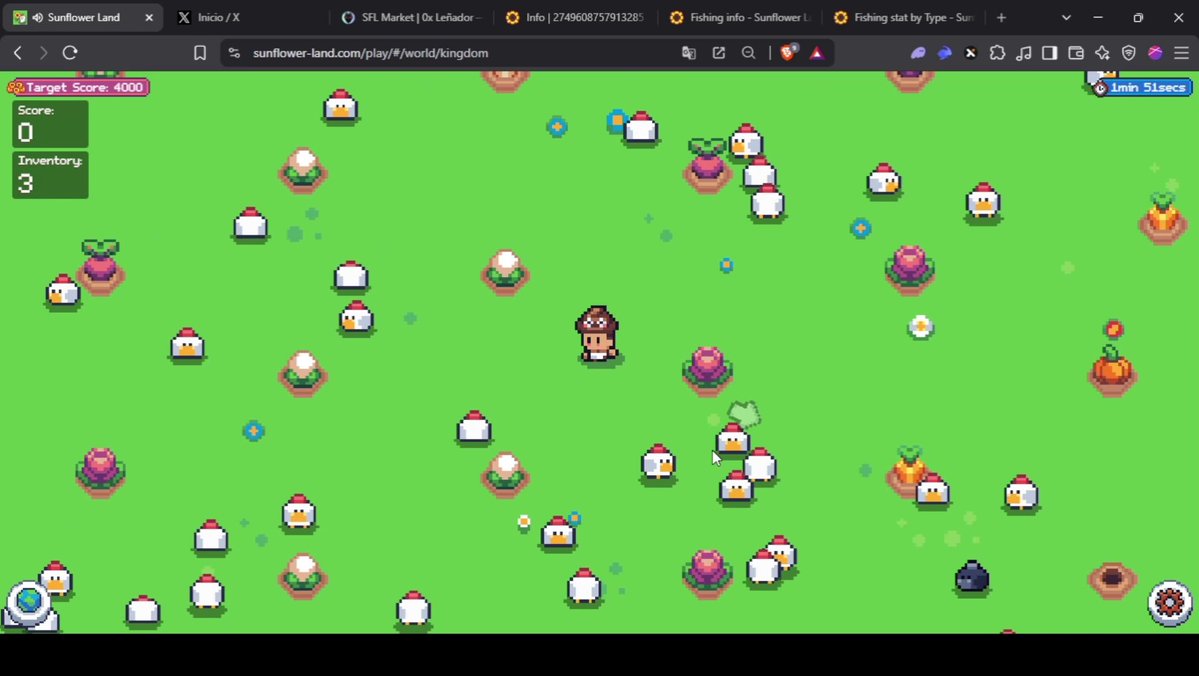Bookmark this page
The width and height of the screenshot is (1199, 676).
coord(200,53)
